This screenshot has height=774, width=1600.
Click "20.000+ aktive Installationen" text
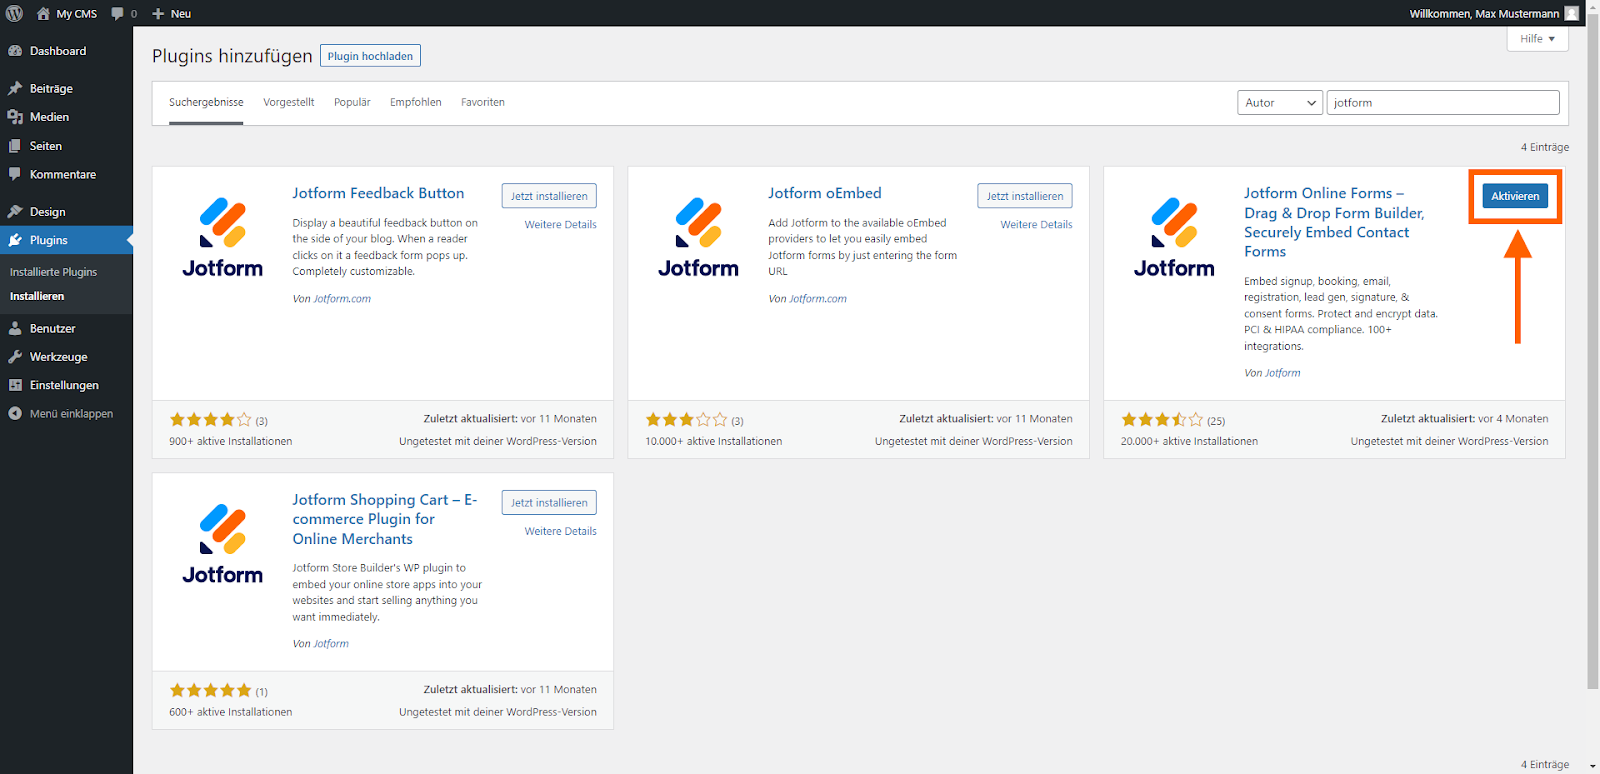pyautogui.click(x=1189, y=441)
